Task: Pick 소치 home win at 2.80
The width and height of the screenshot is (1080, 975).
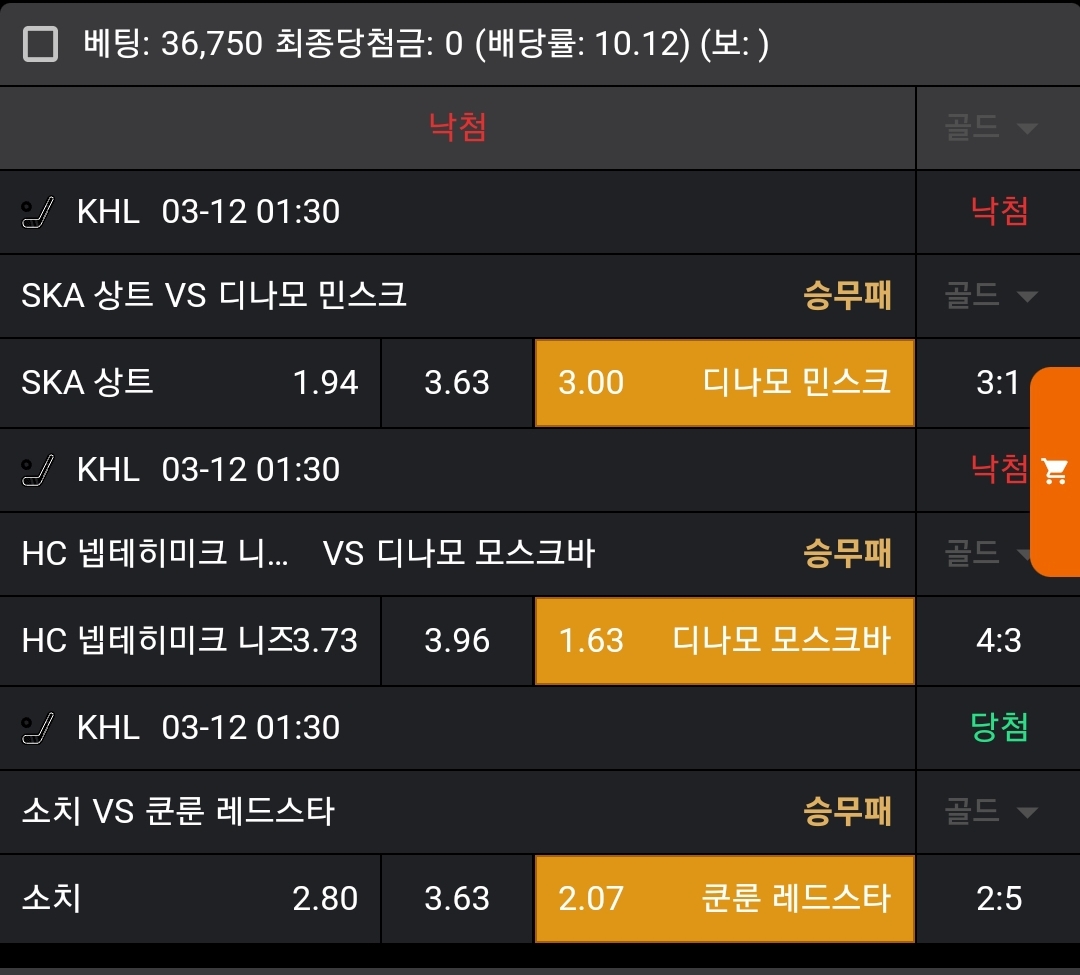Action: [x=190, y=899]
